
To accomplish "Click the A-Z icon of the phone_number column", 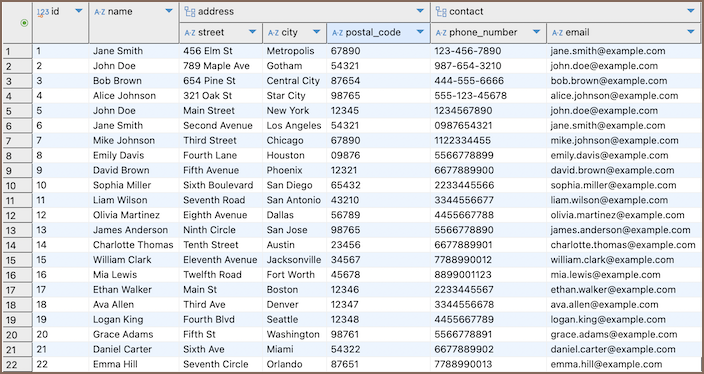I will point(441,32).
